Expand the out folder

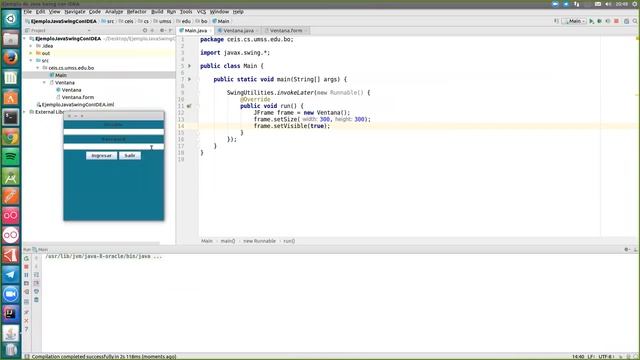tap(31, 53)
